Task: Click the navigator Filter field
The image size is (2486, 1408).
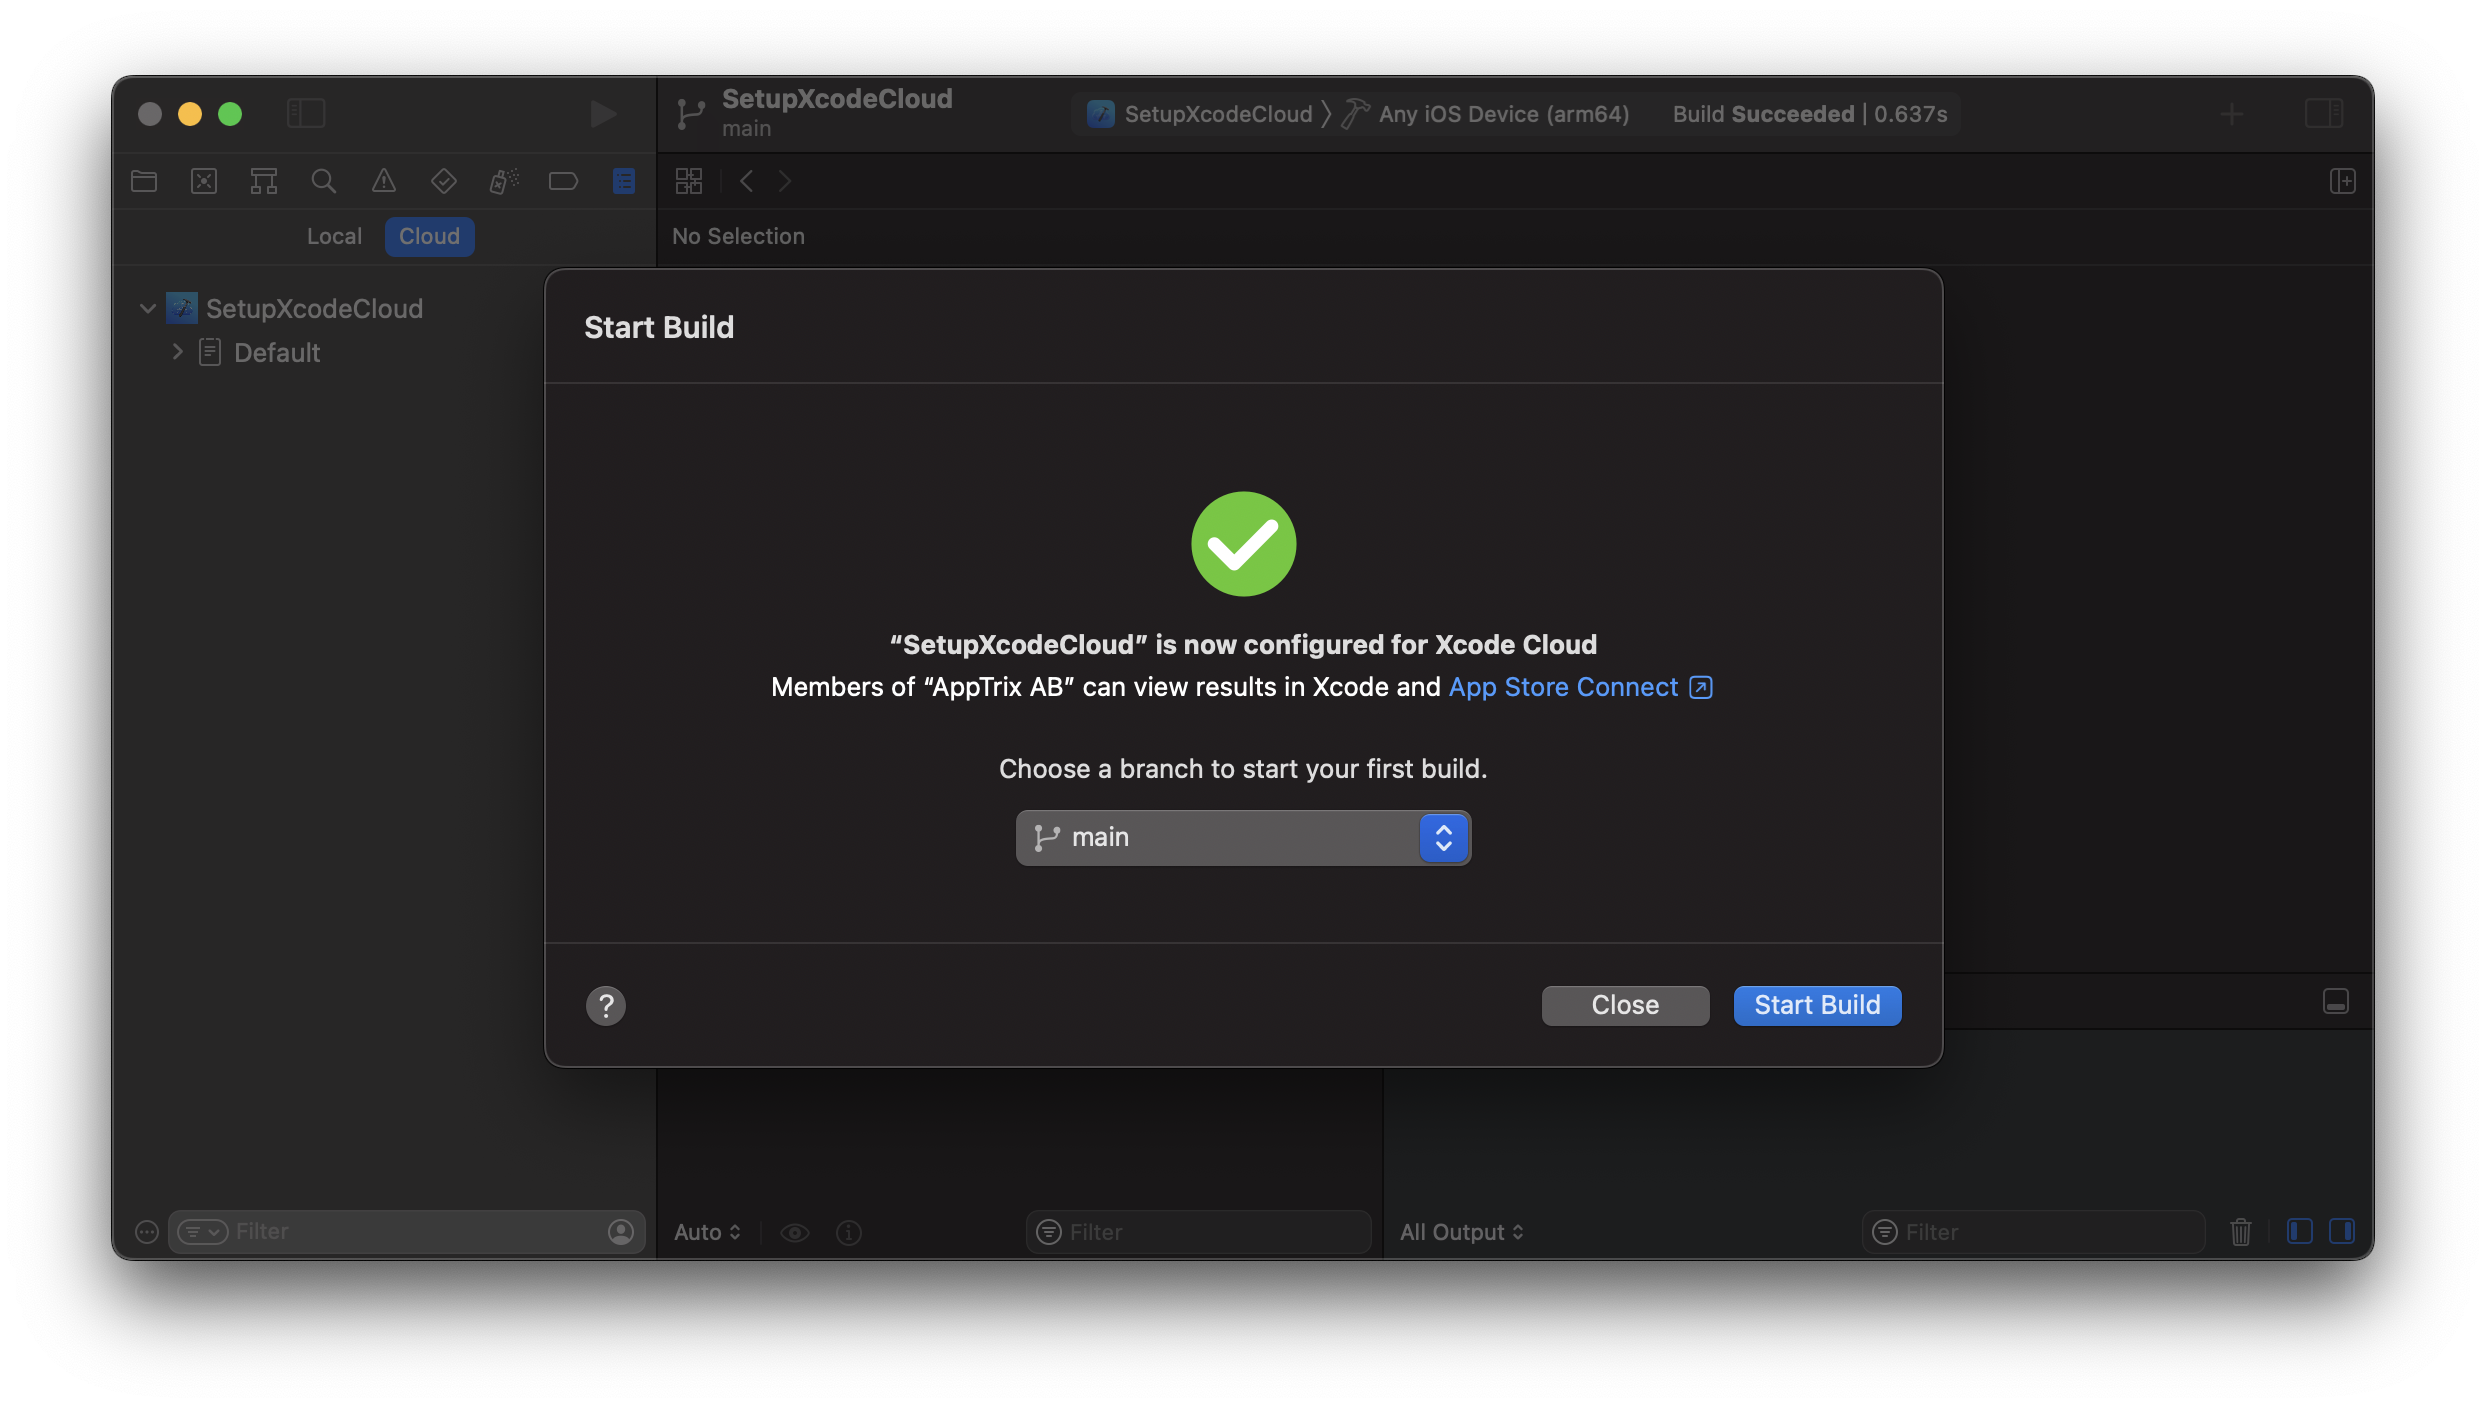Action: (407, 1232)
